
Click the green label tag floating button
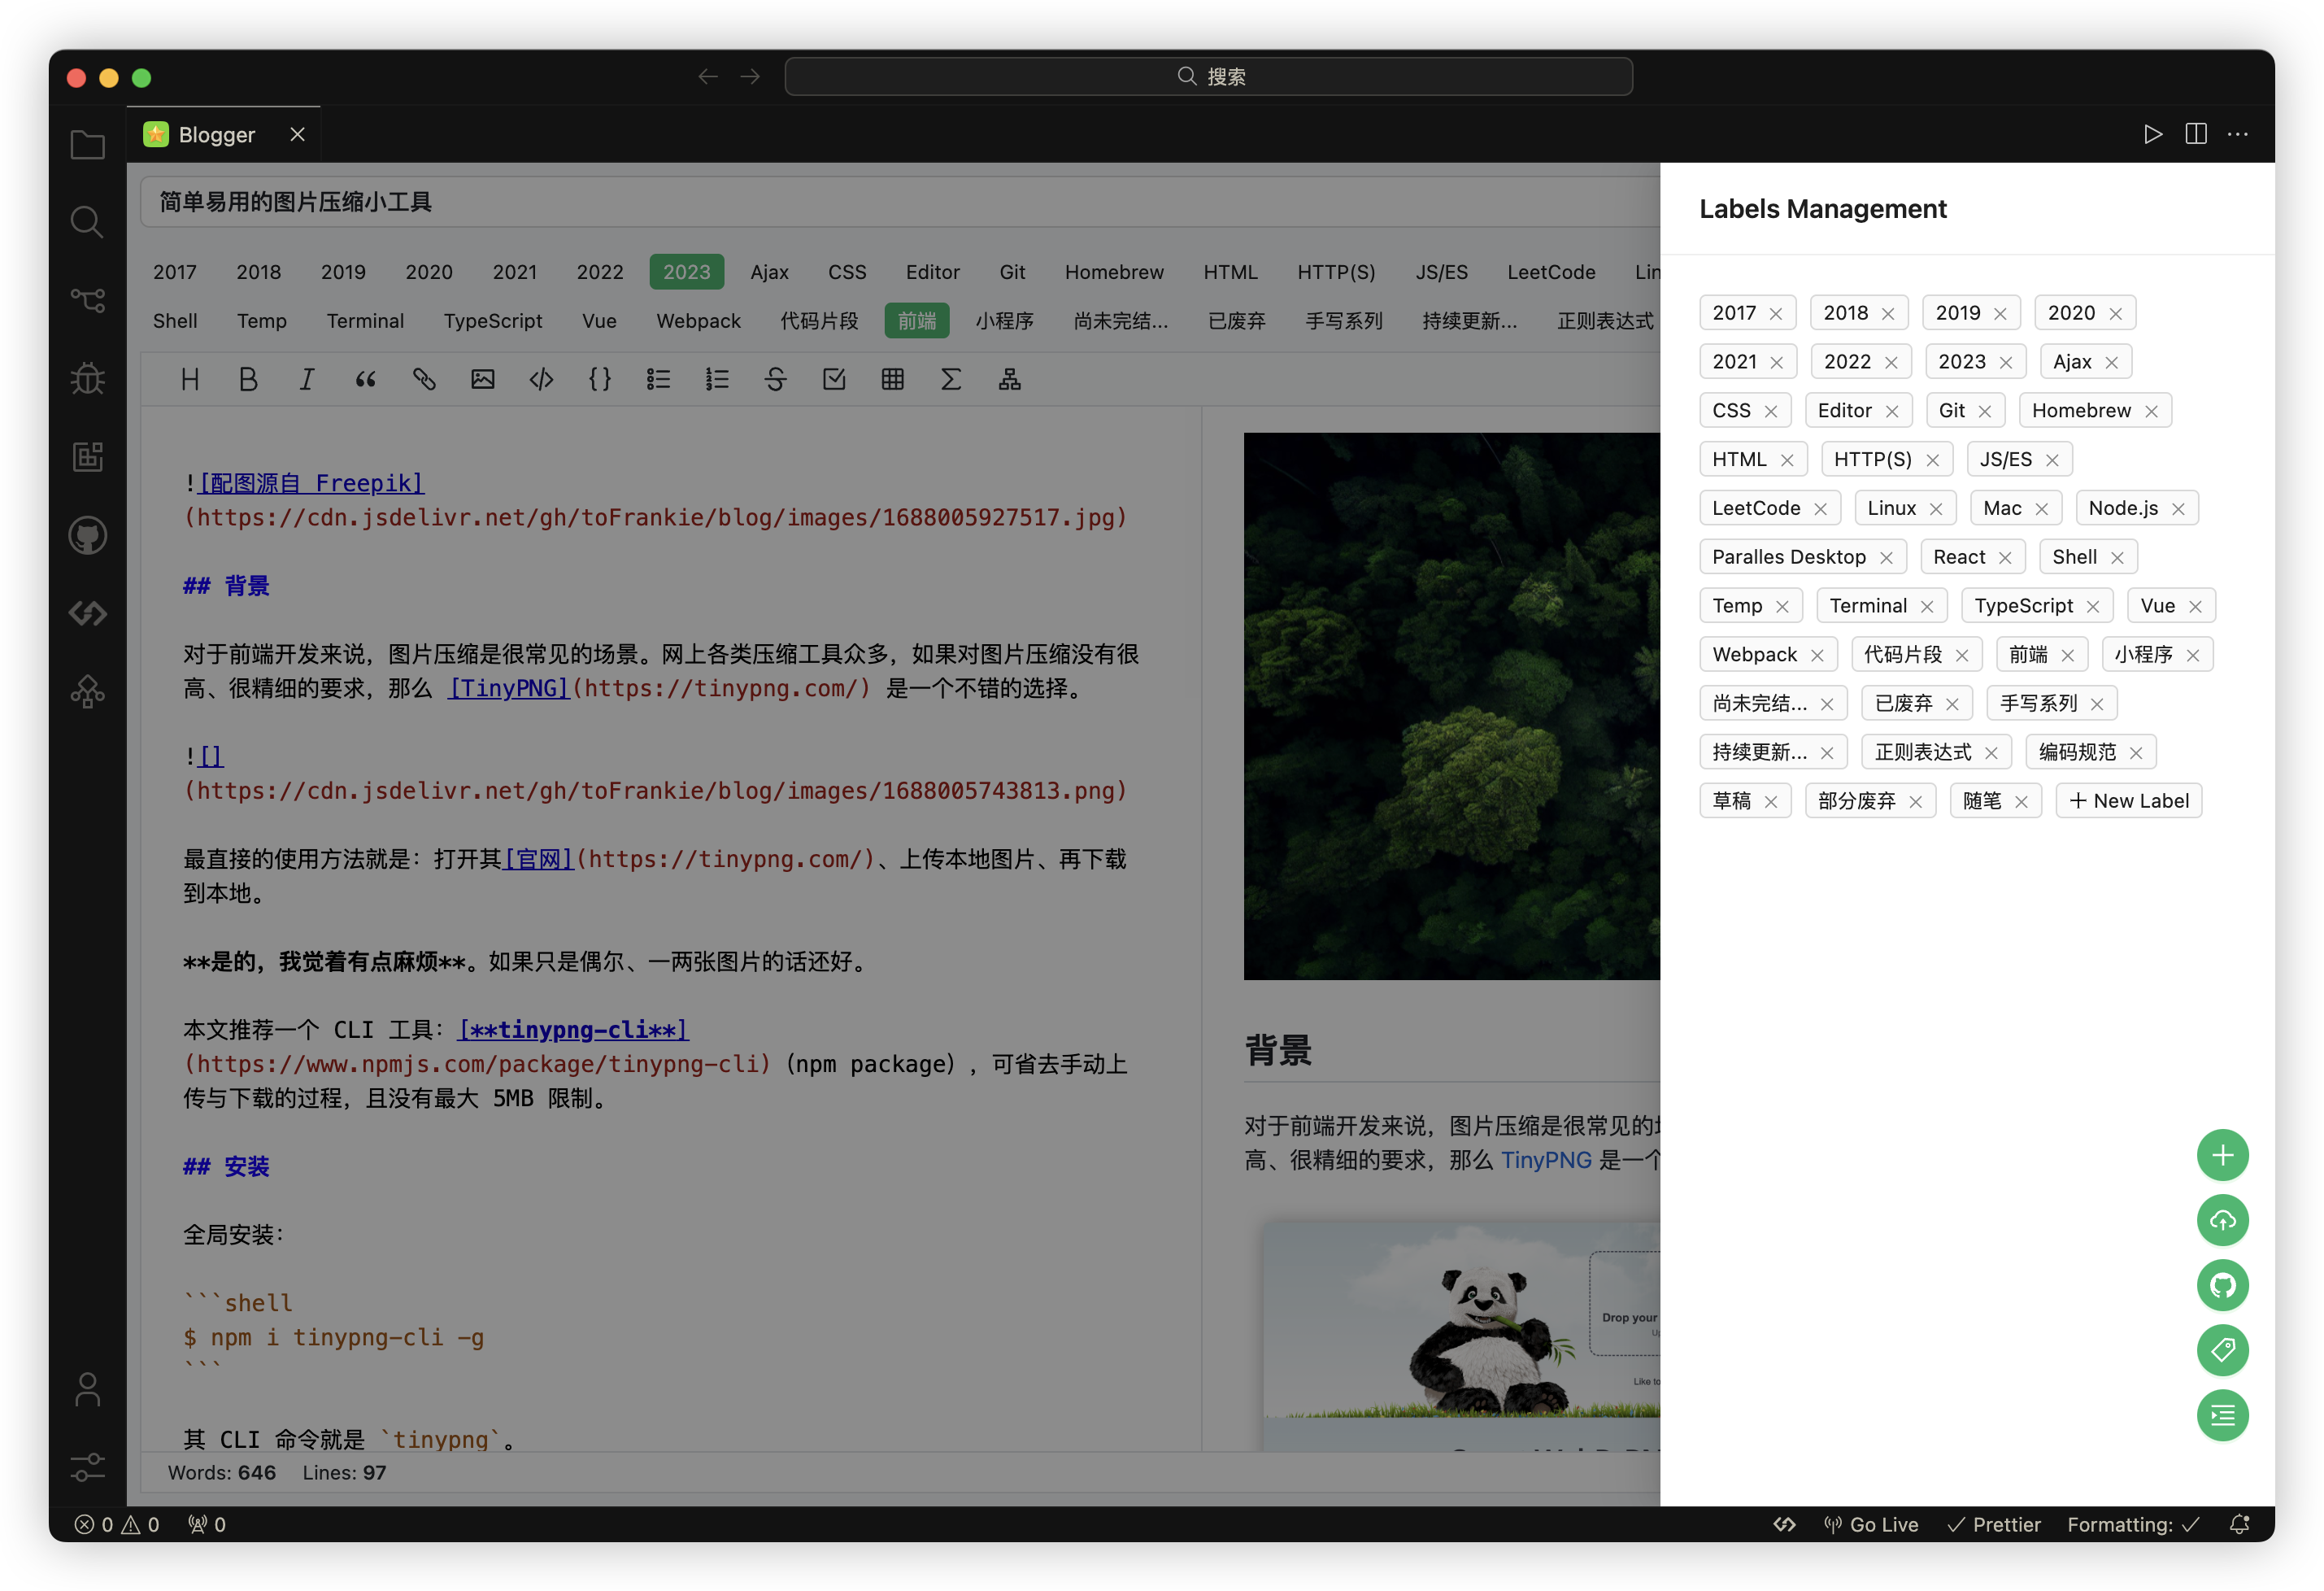[x=2222, y=1350]
